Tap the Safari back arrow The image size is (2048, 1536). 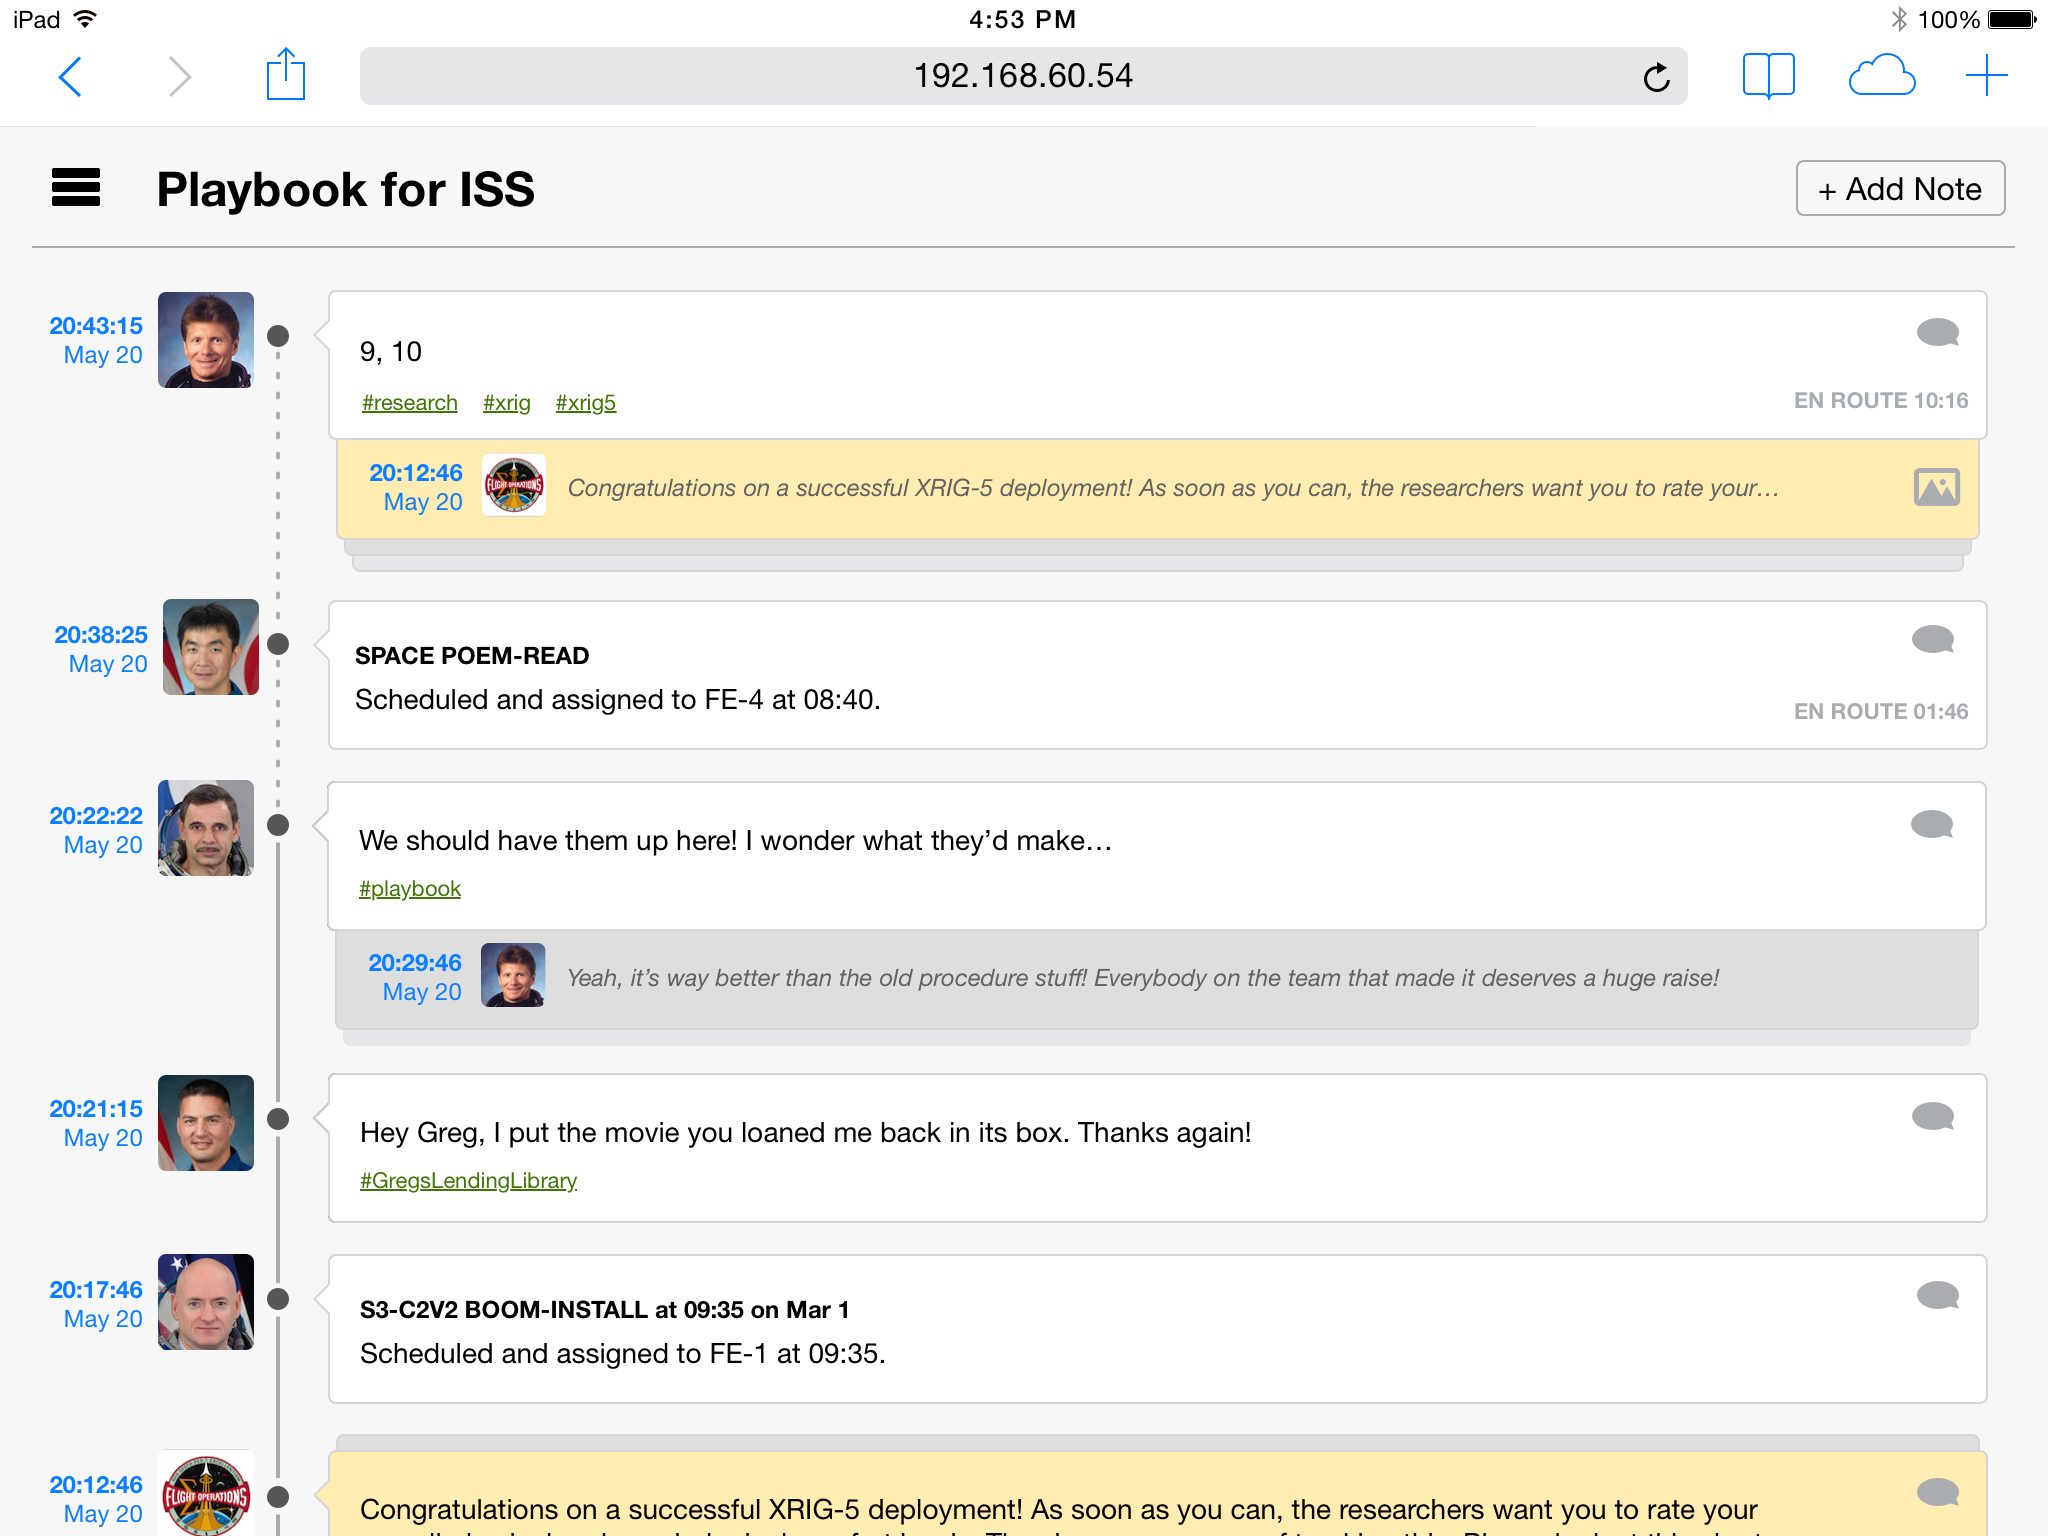(70, 76)
